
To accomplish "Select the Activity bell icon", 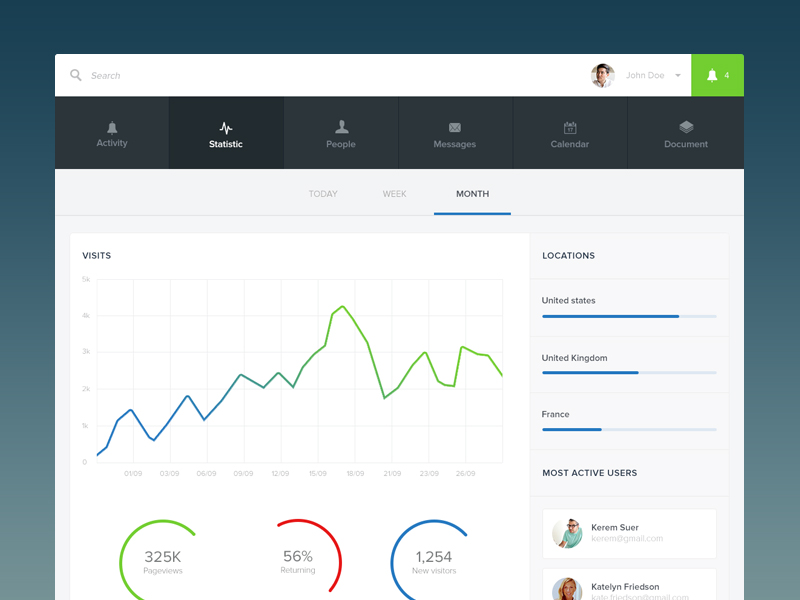I will click(112, 127).
